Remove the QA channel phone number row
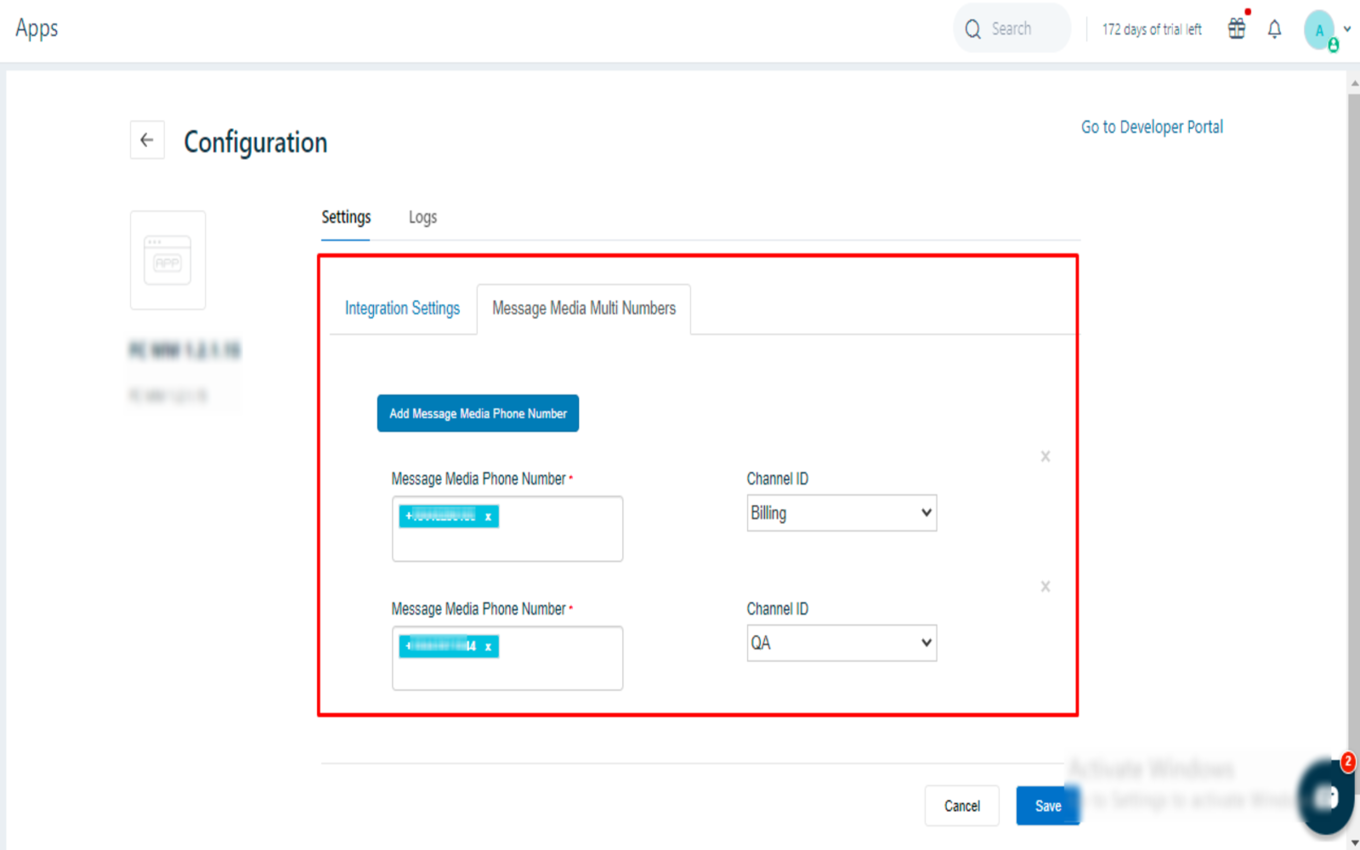1360x850 pixels. [1045, 586]
